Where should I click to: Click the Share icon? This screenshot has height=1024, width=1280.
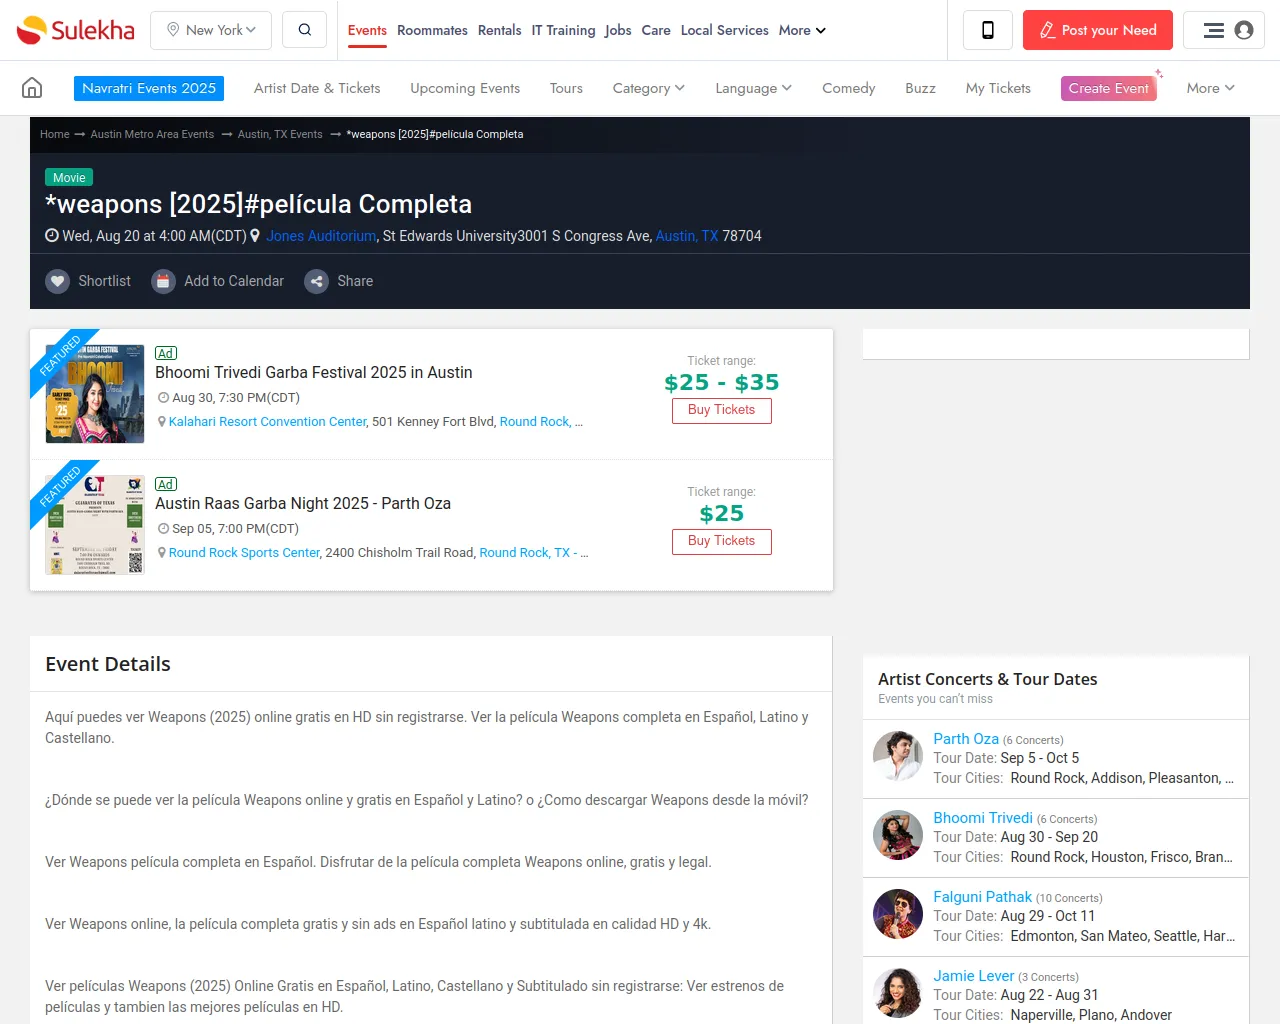(316, 281)
